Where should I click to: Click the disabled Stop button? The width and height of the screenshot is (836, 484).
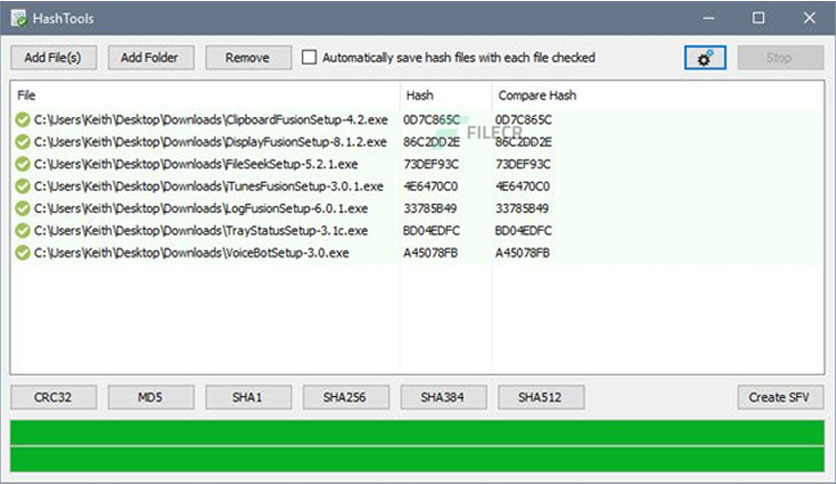781,58
